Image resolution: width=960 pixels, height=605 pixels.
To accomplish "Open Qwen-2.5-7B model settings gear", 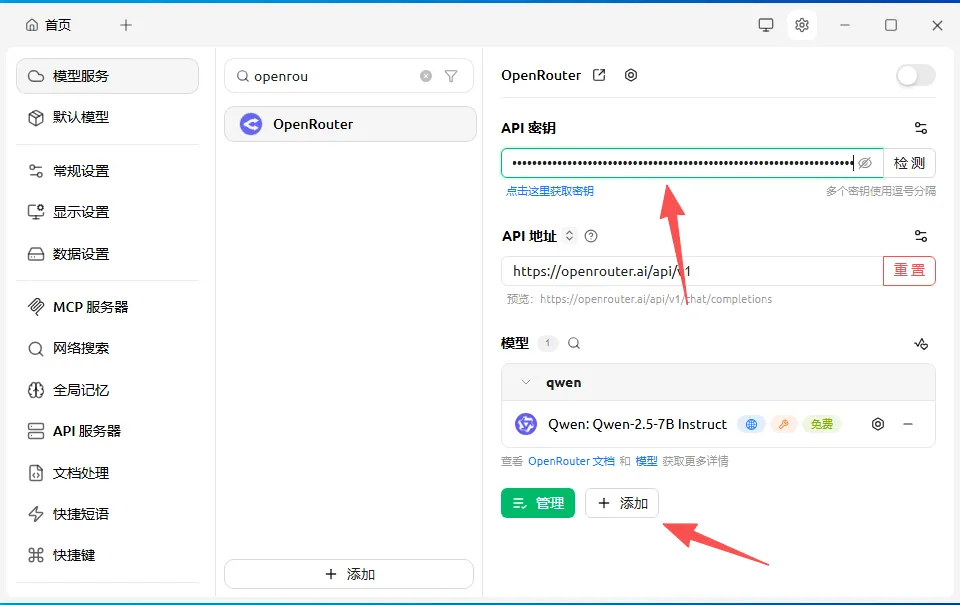I will click(x=878, y=424).
